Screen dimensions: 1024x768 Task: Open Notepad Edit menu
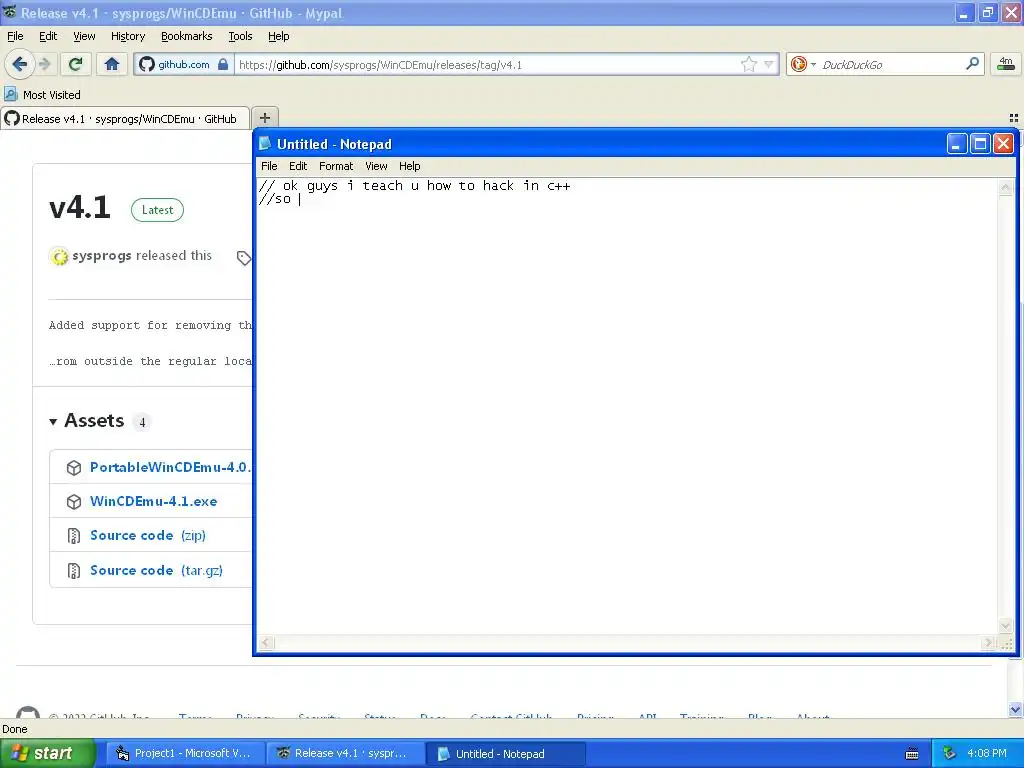(298, 166)
